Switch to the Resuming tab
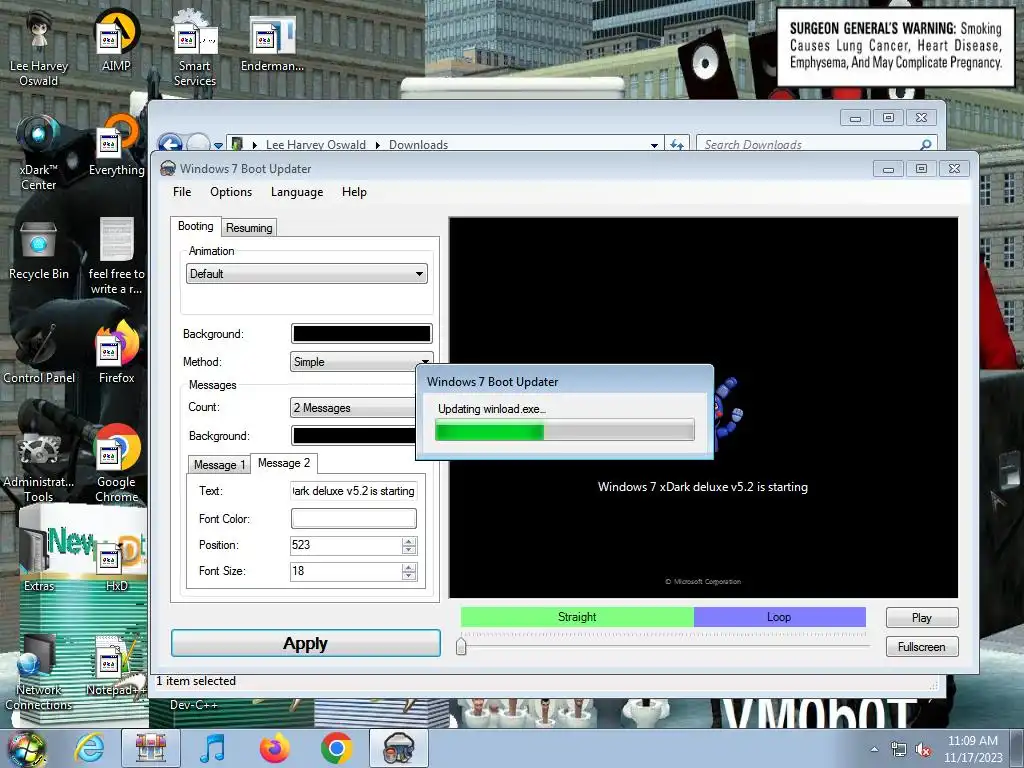Viewport: 1024px width, 768px height. [249, 227]
